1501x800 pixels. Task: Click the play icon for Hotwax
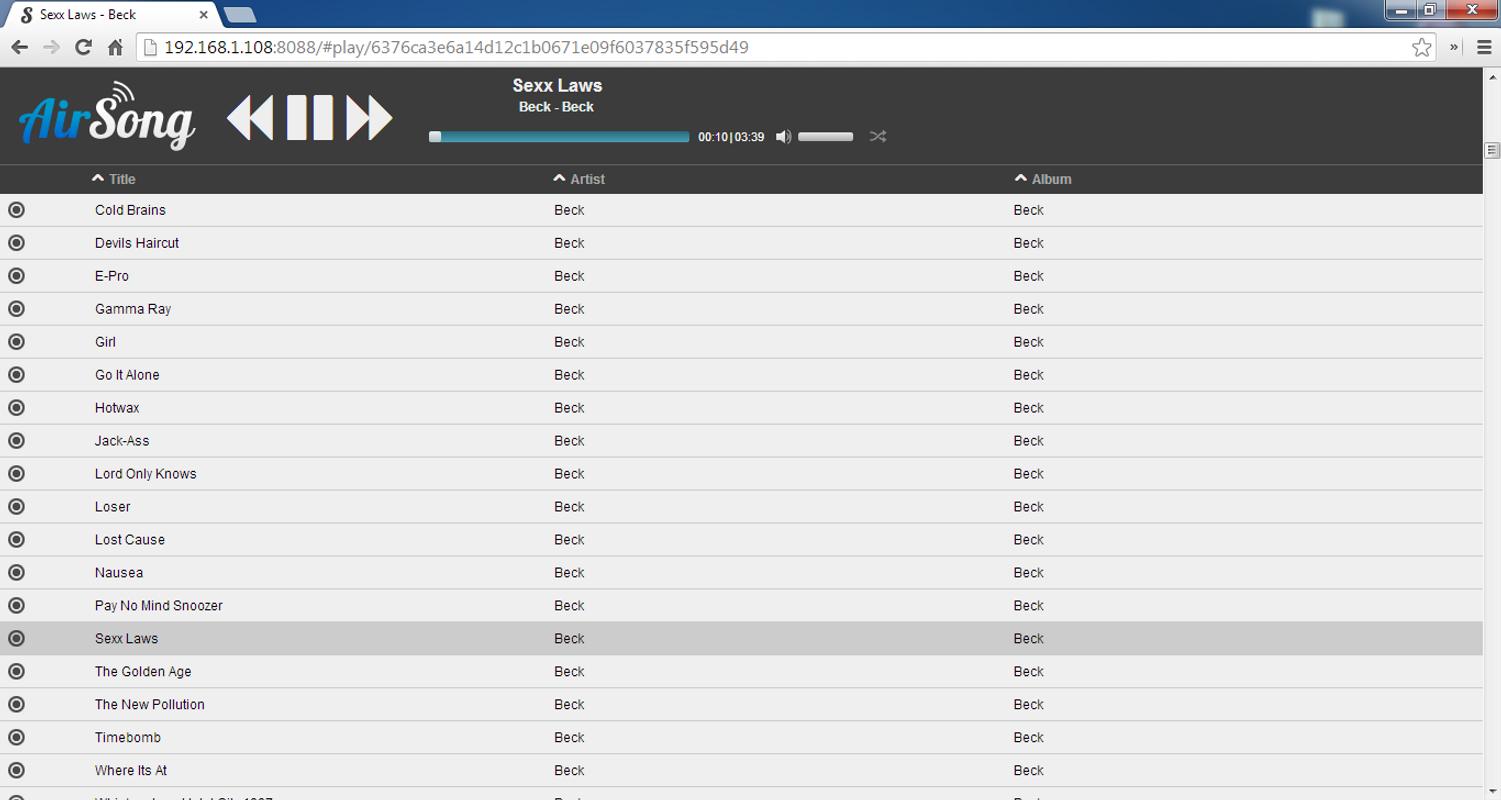(16, 408)
